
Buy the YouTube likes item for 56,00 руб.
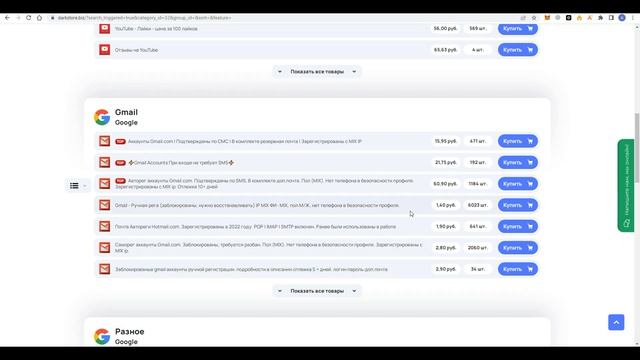tap(518, 29)
